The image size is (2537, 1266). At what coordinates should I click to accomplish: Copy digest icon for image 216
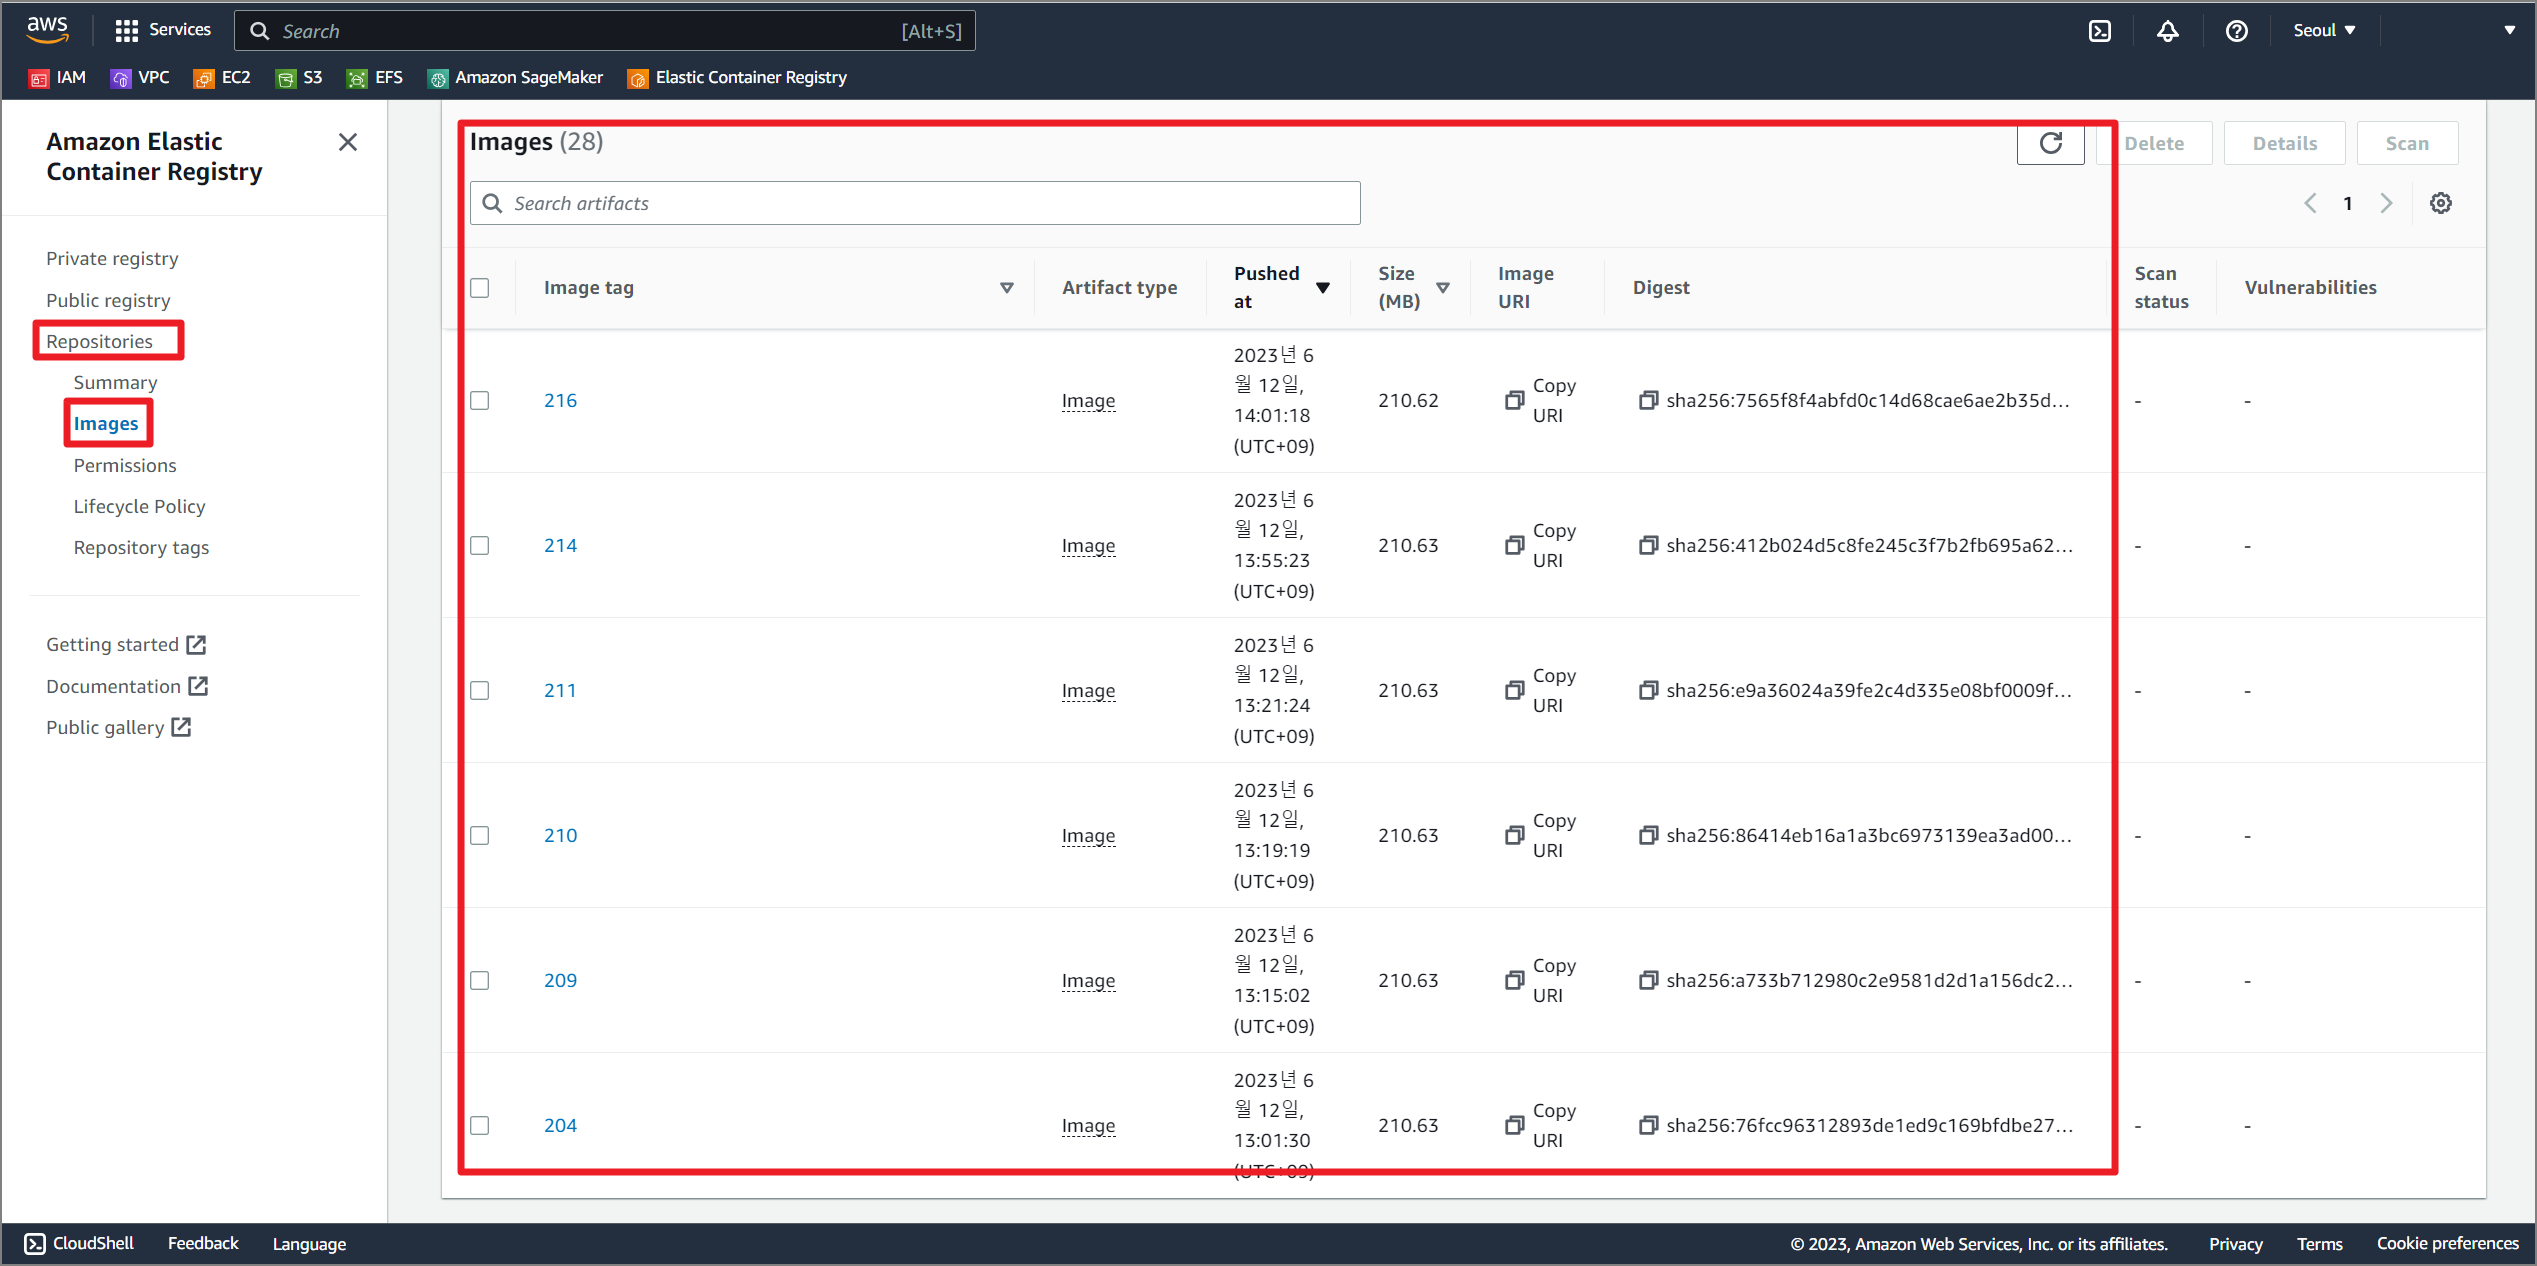pyautogui.click(x=1648, y=401)
